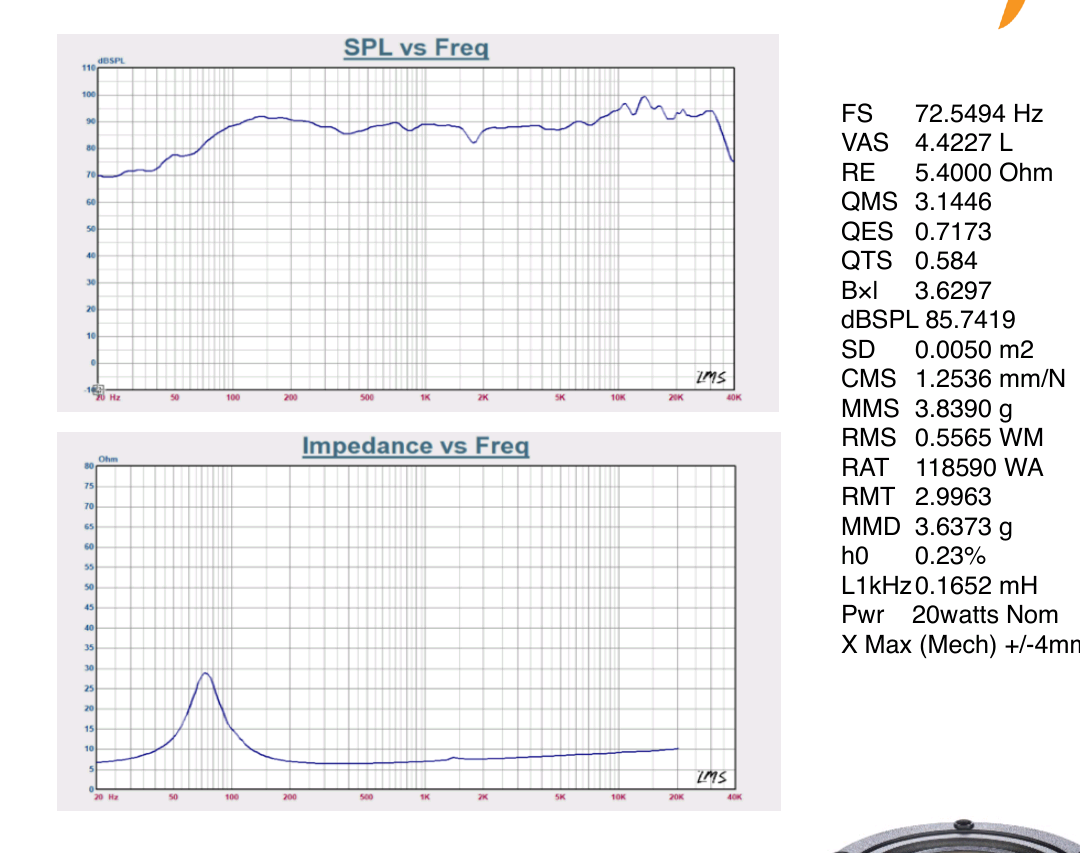The height and width of the screenshot is (853, 1080).
Task: Select the Pwr 20watts Nom line
Action: tap(949, 615)
